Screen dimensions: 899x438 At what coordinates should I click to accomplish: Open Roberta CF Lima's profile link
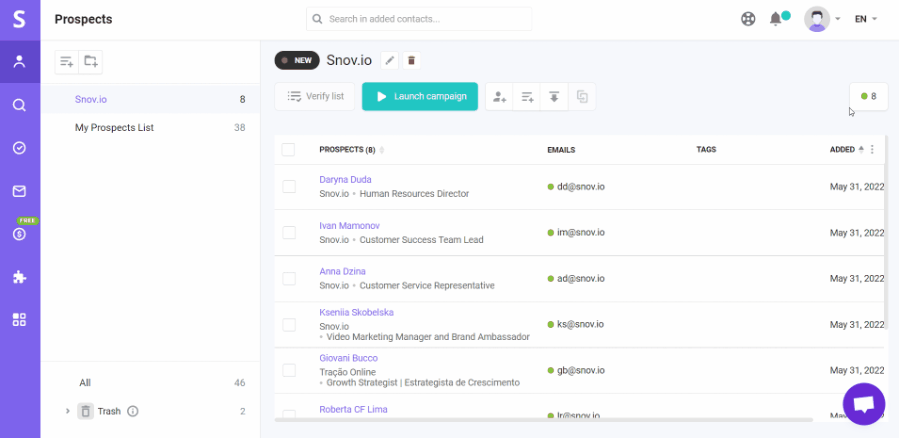[x=353, y=409]
